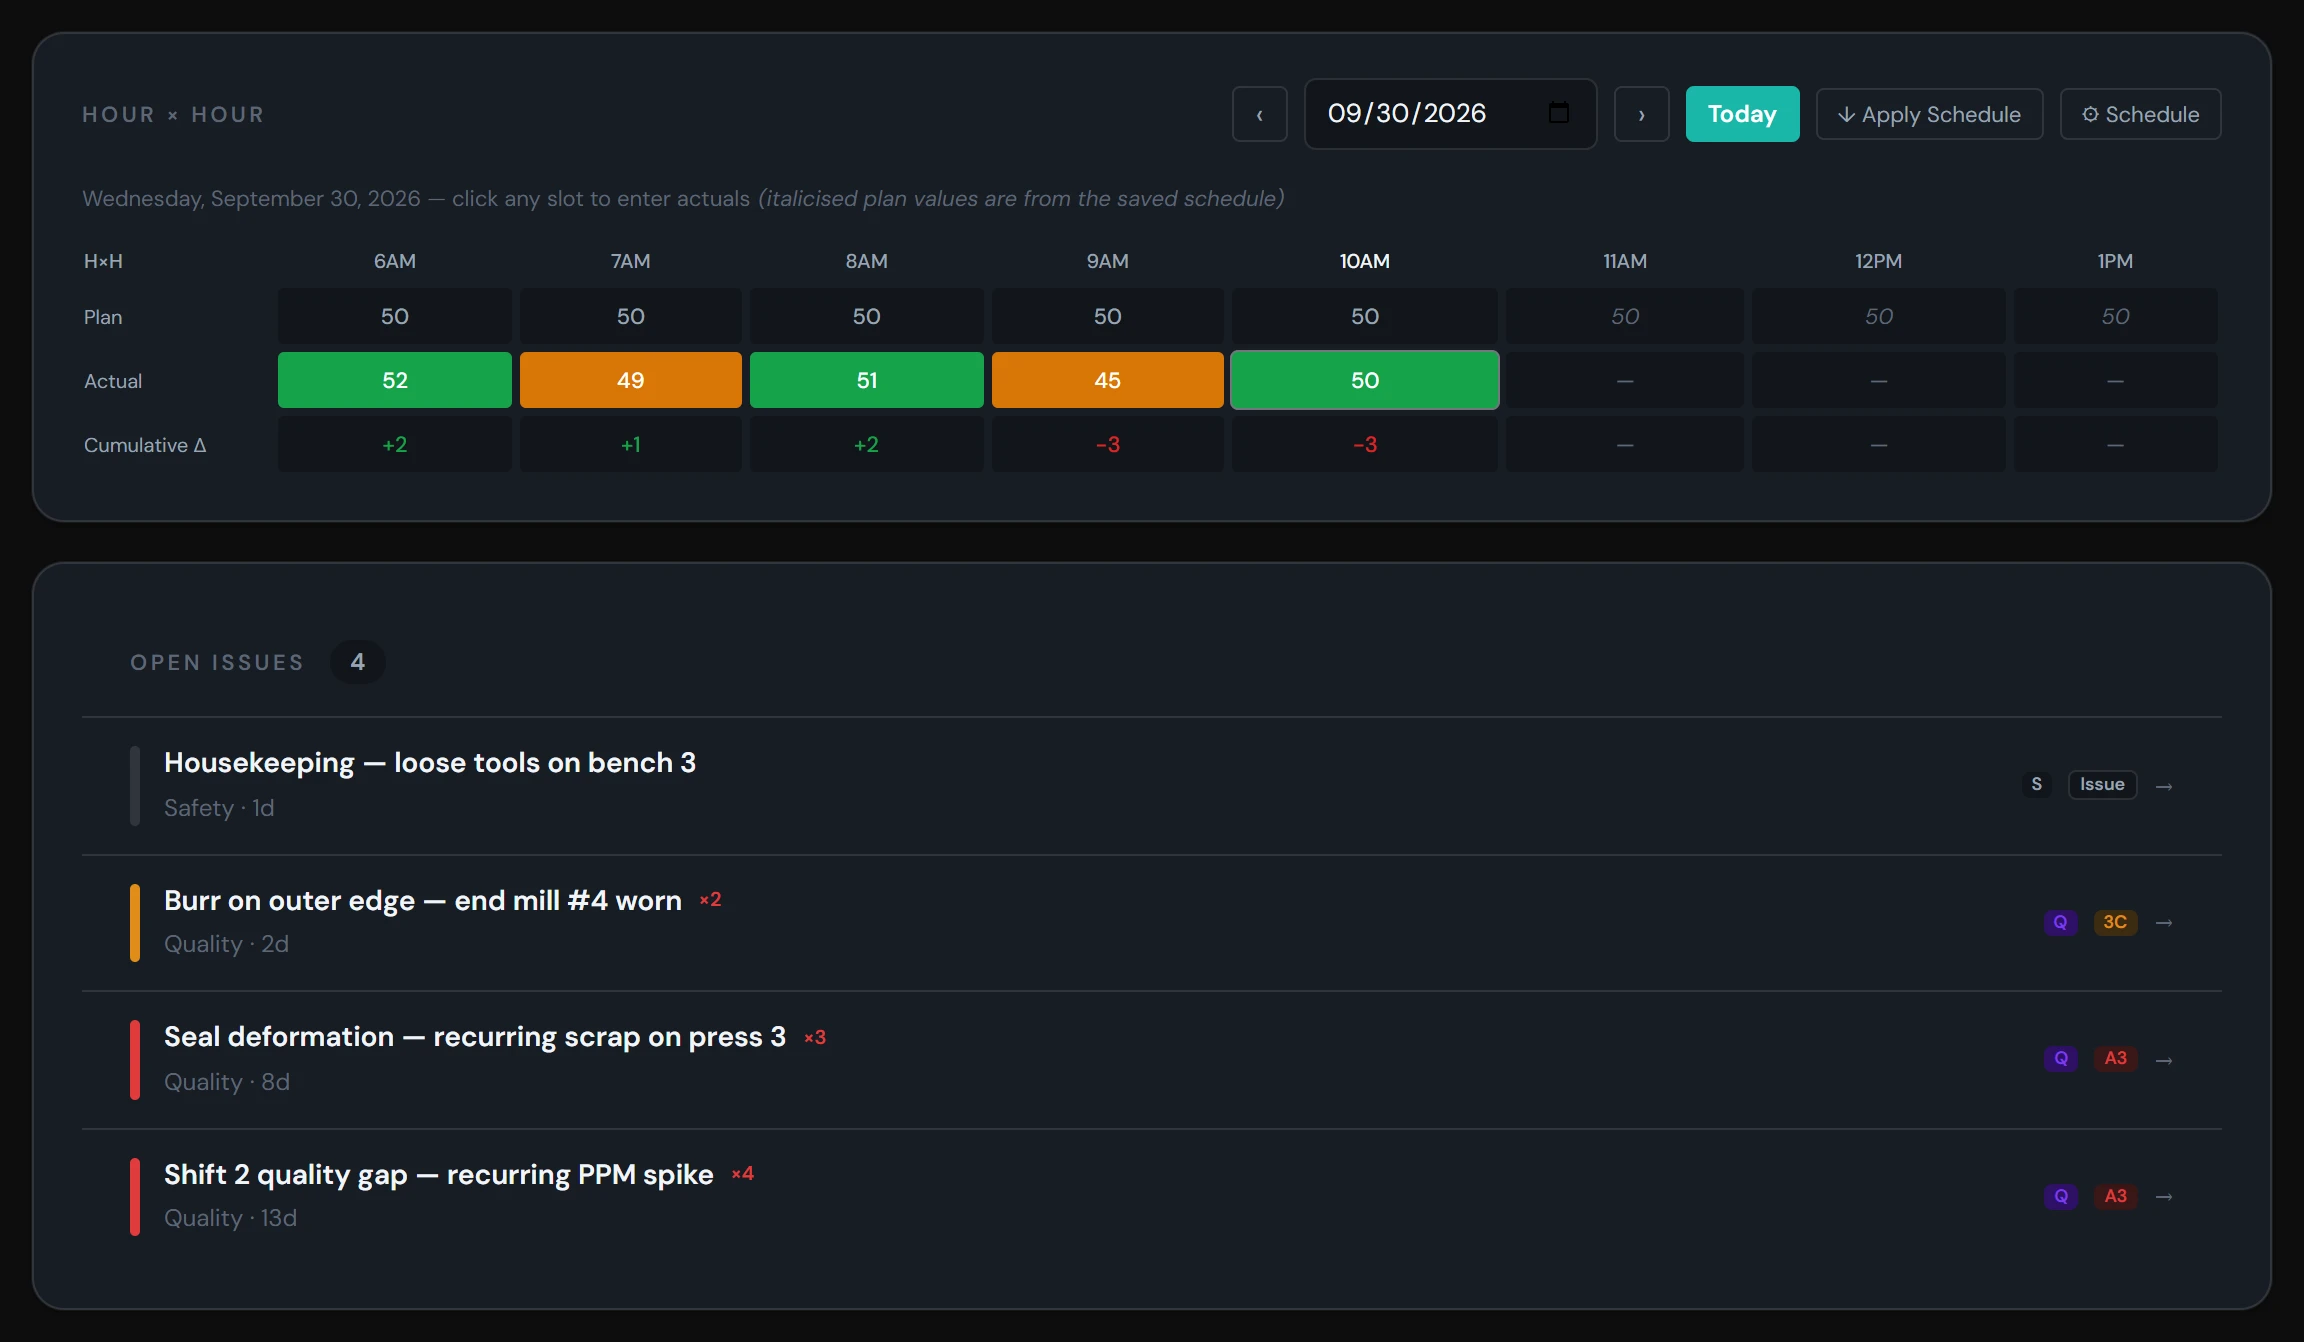Click the ×3 marker on Seal deformation
This screenshot has height=1342, width=2304.
[x=815, y=1038]
